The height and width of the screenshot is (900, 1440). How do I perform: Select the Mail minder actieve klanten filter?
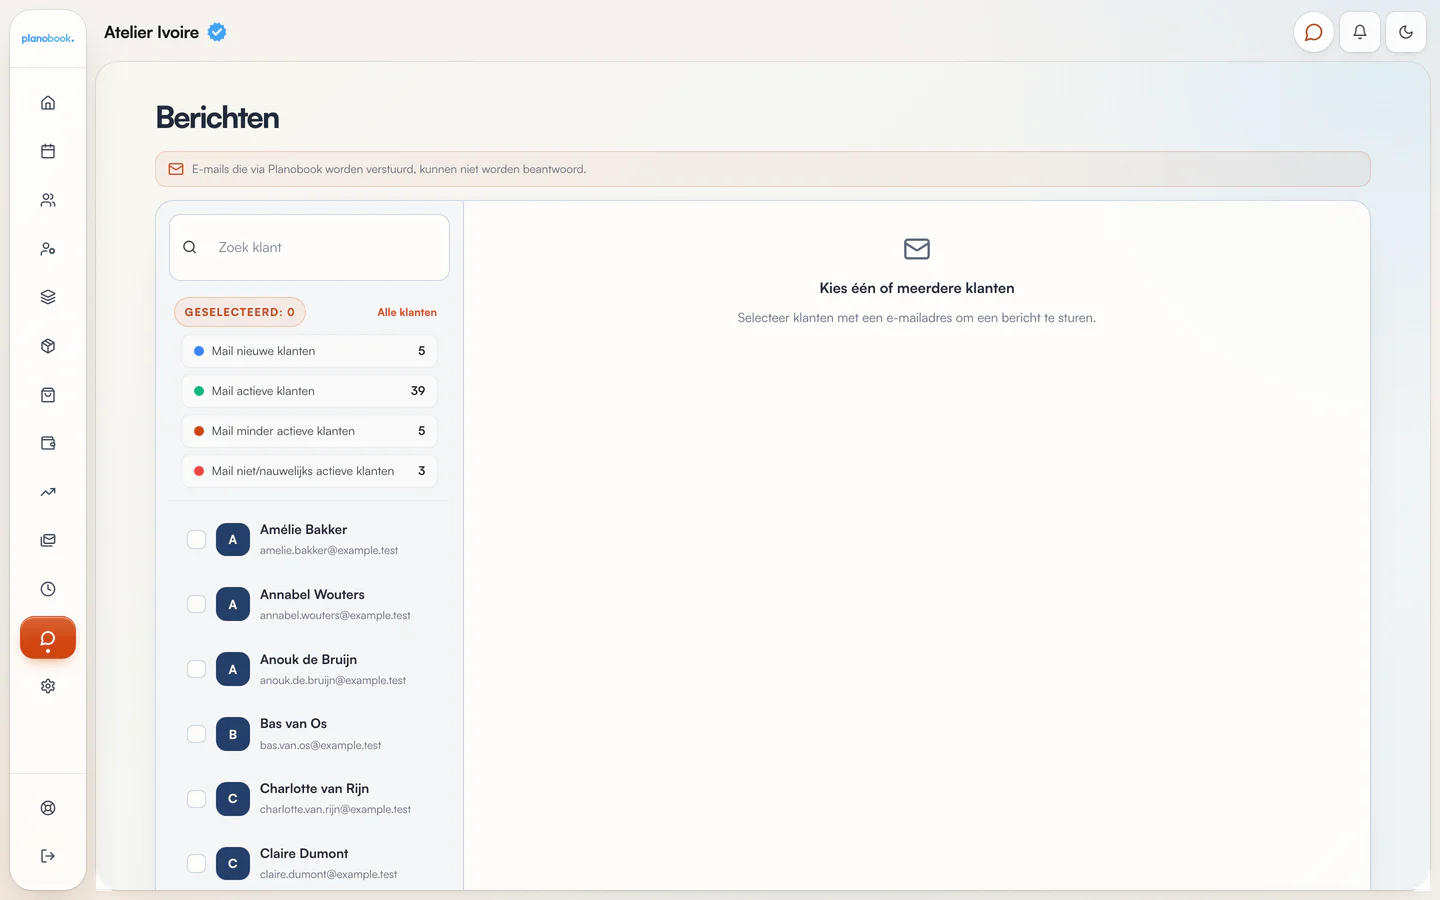[x=309, y=431]
